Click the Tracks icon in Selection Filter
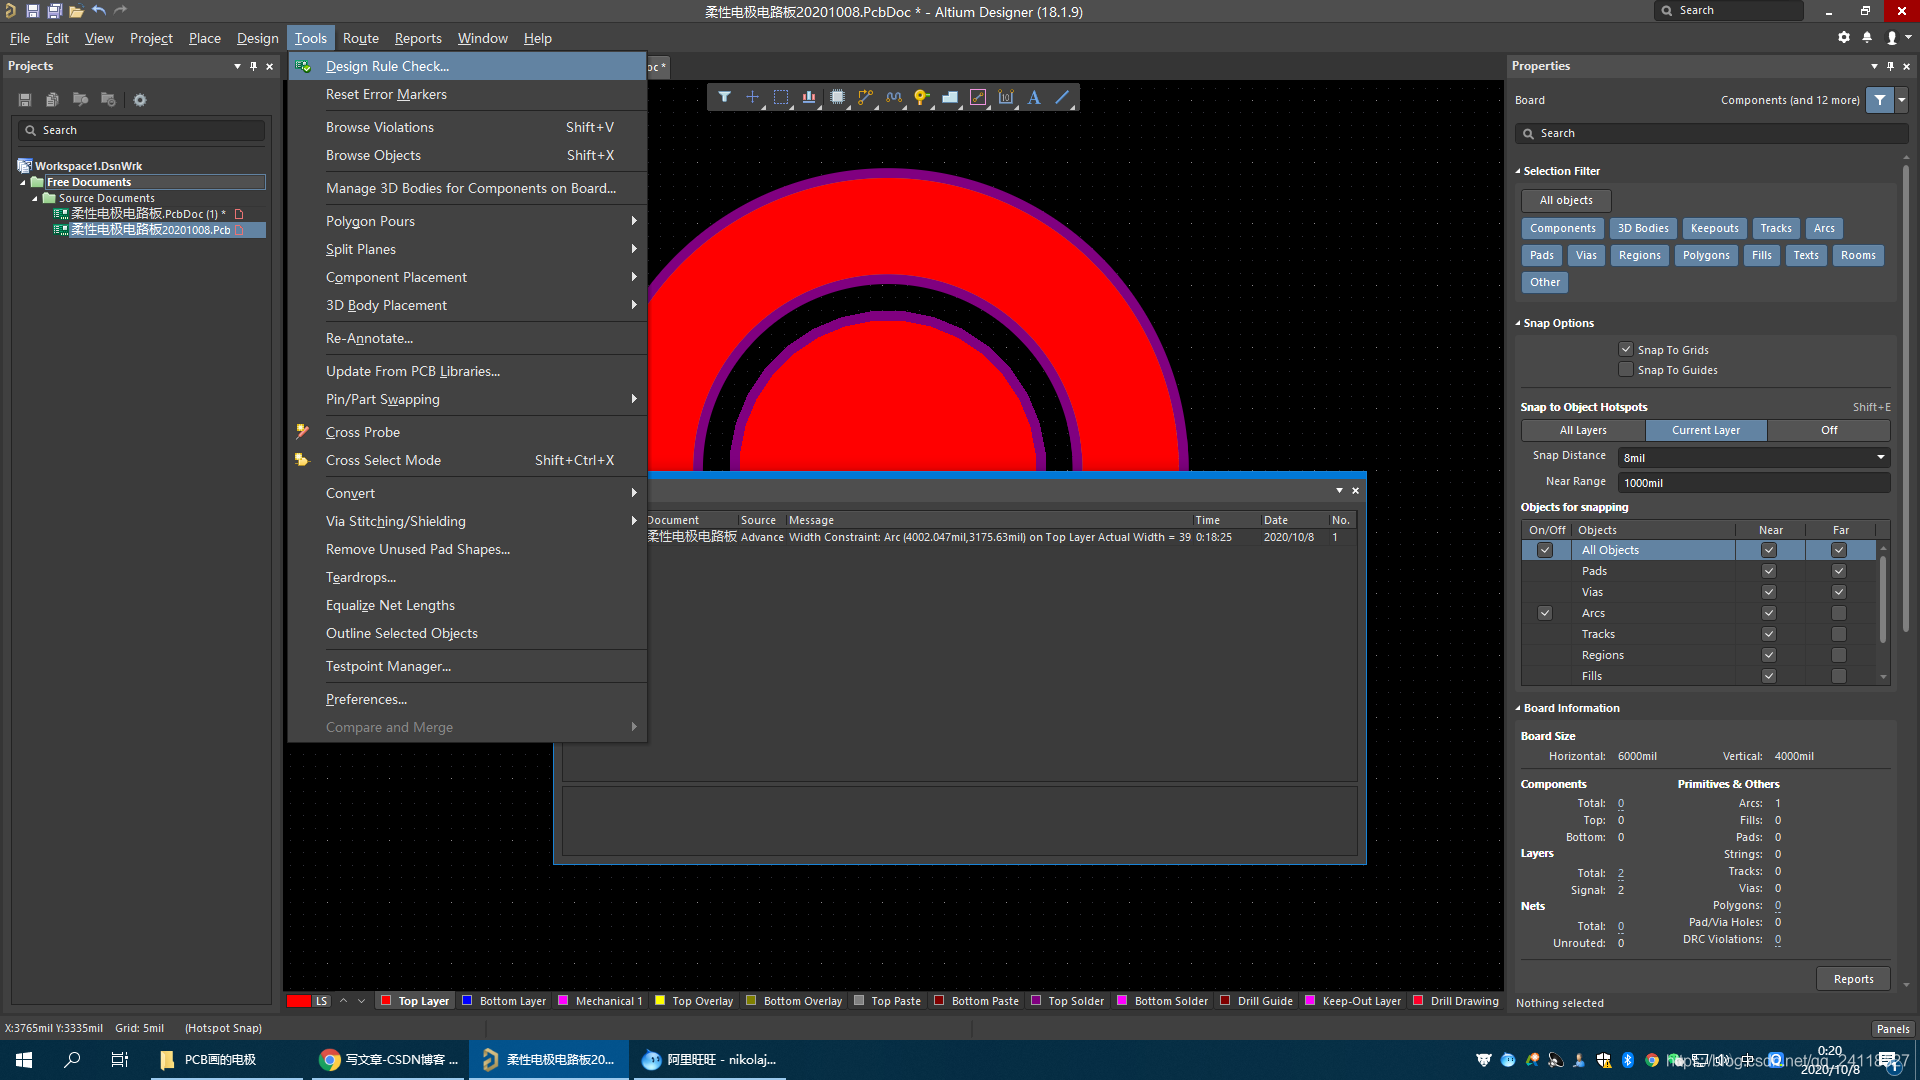The image size is (1920, 1080). (x=1778, y=228)
